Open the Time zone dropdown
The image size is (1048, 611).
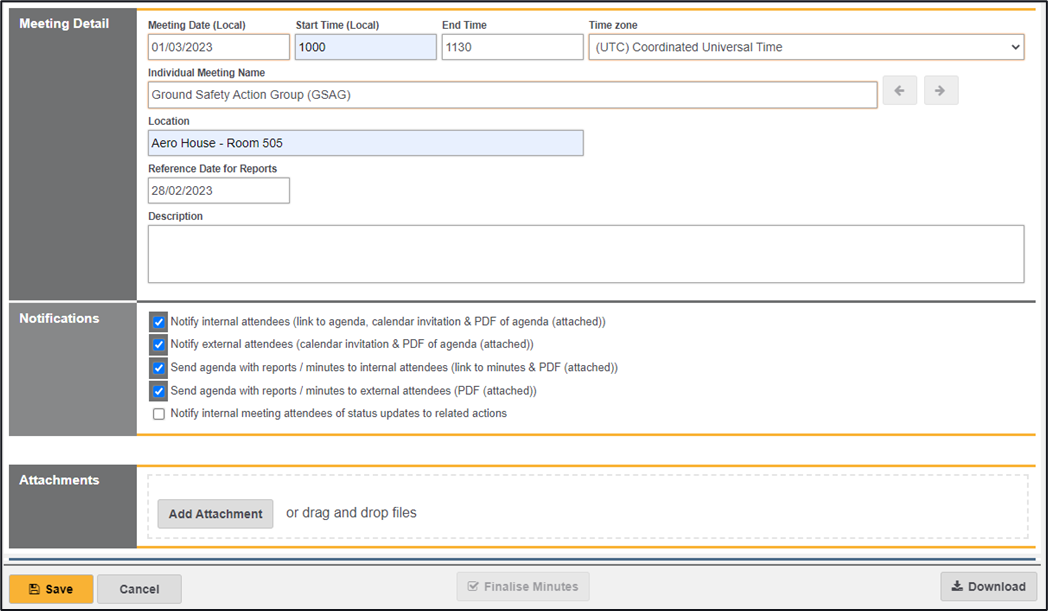click(x=806, y=47)
